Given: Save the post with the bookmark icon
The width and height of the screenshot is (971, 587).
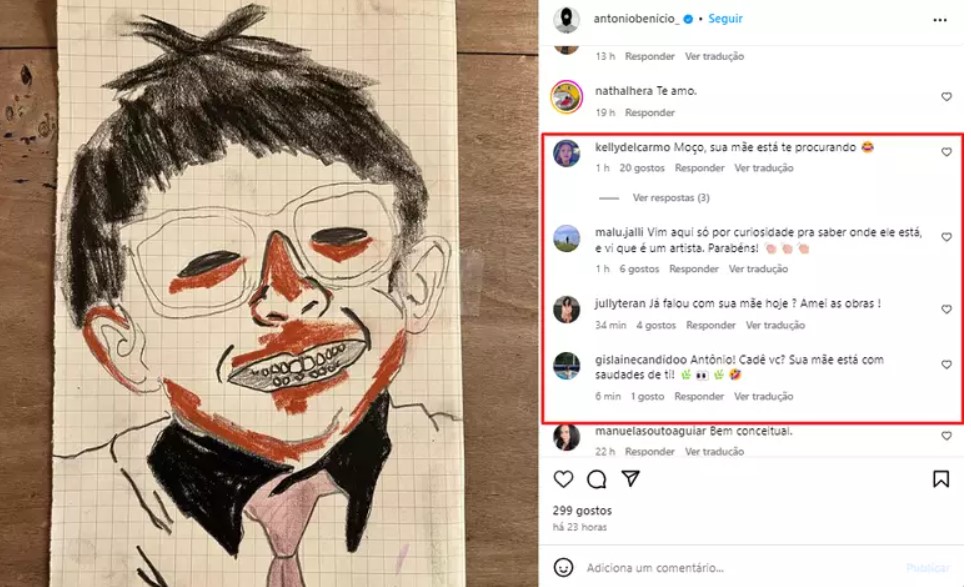Looking at the screenshot, I should click(941, 480).
